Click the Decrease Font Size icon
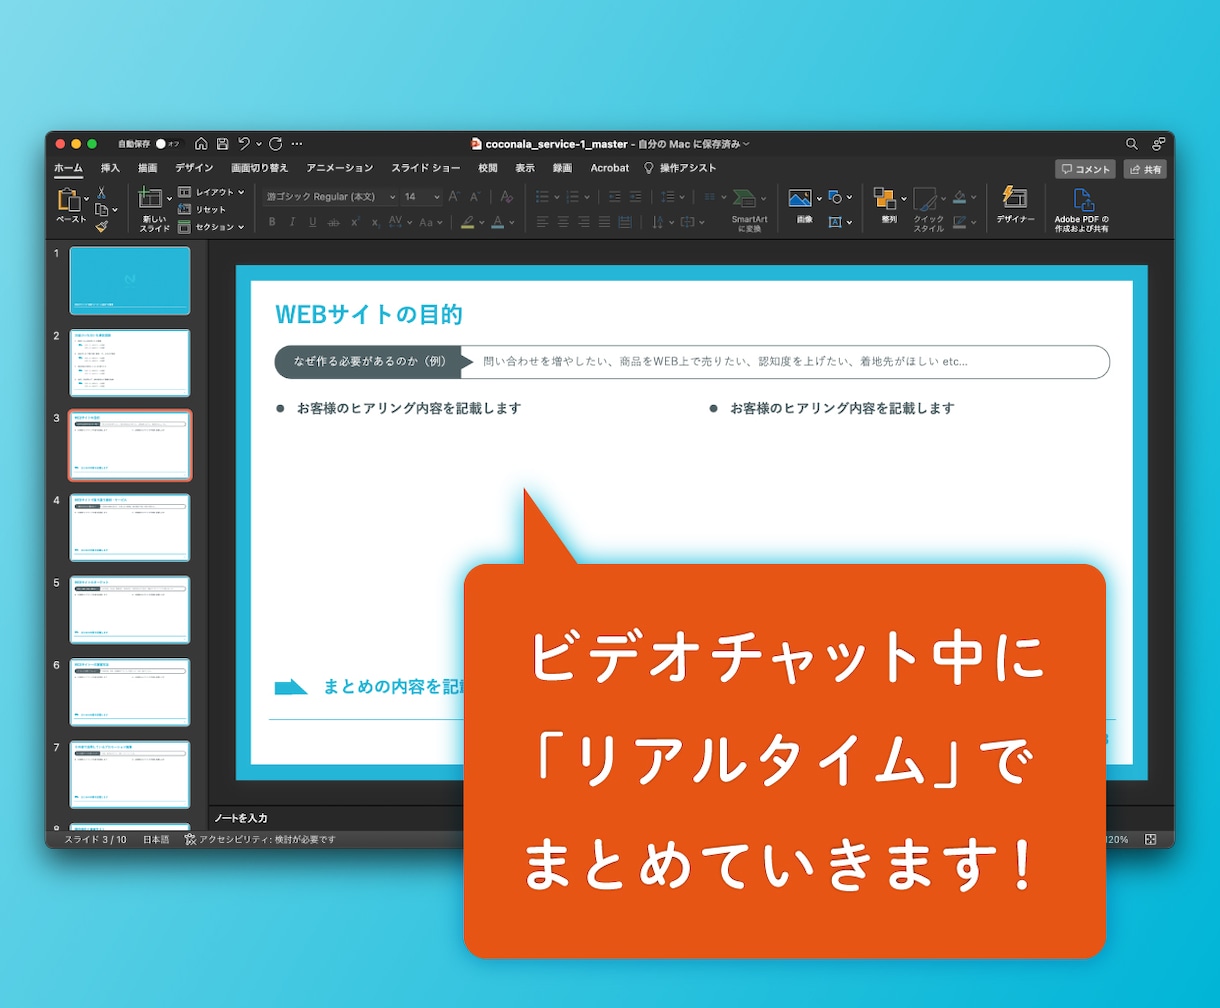This screenshot has height=1008, width=1220. click(x=475, y=197)
